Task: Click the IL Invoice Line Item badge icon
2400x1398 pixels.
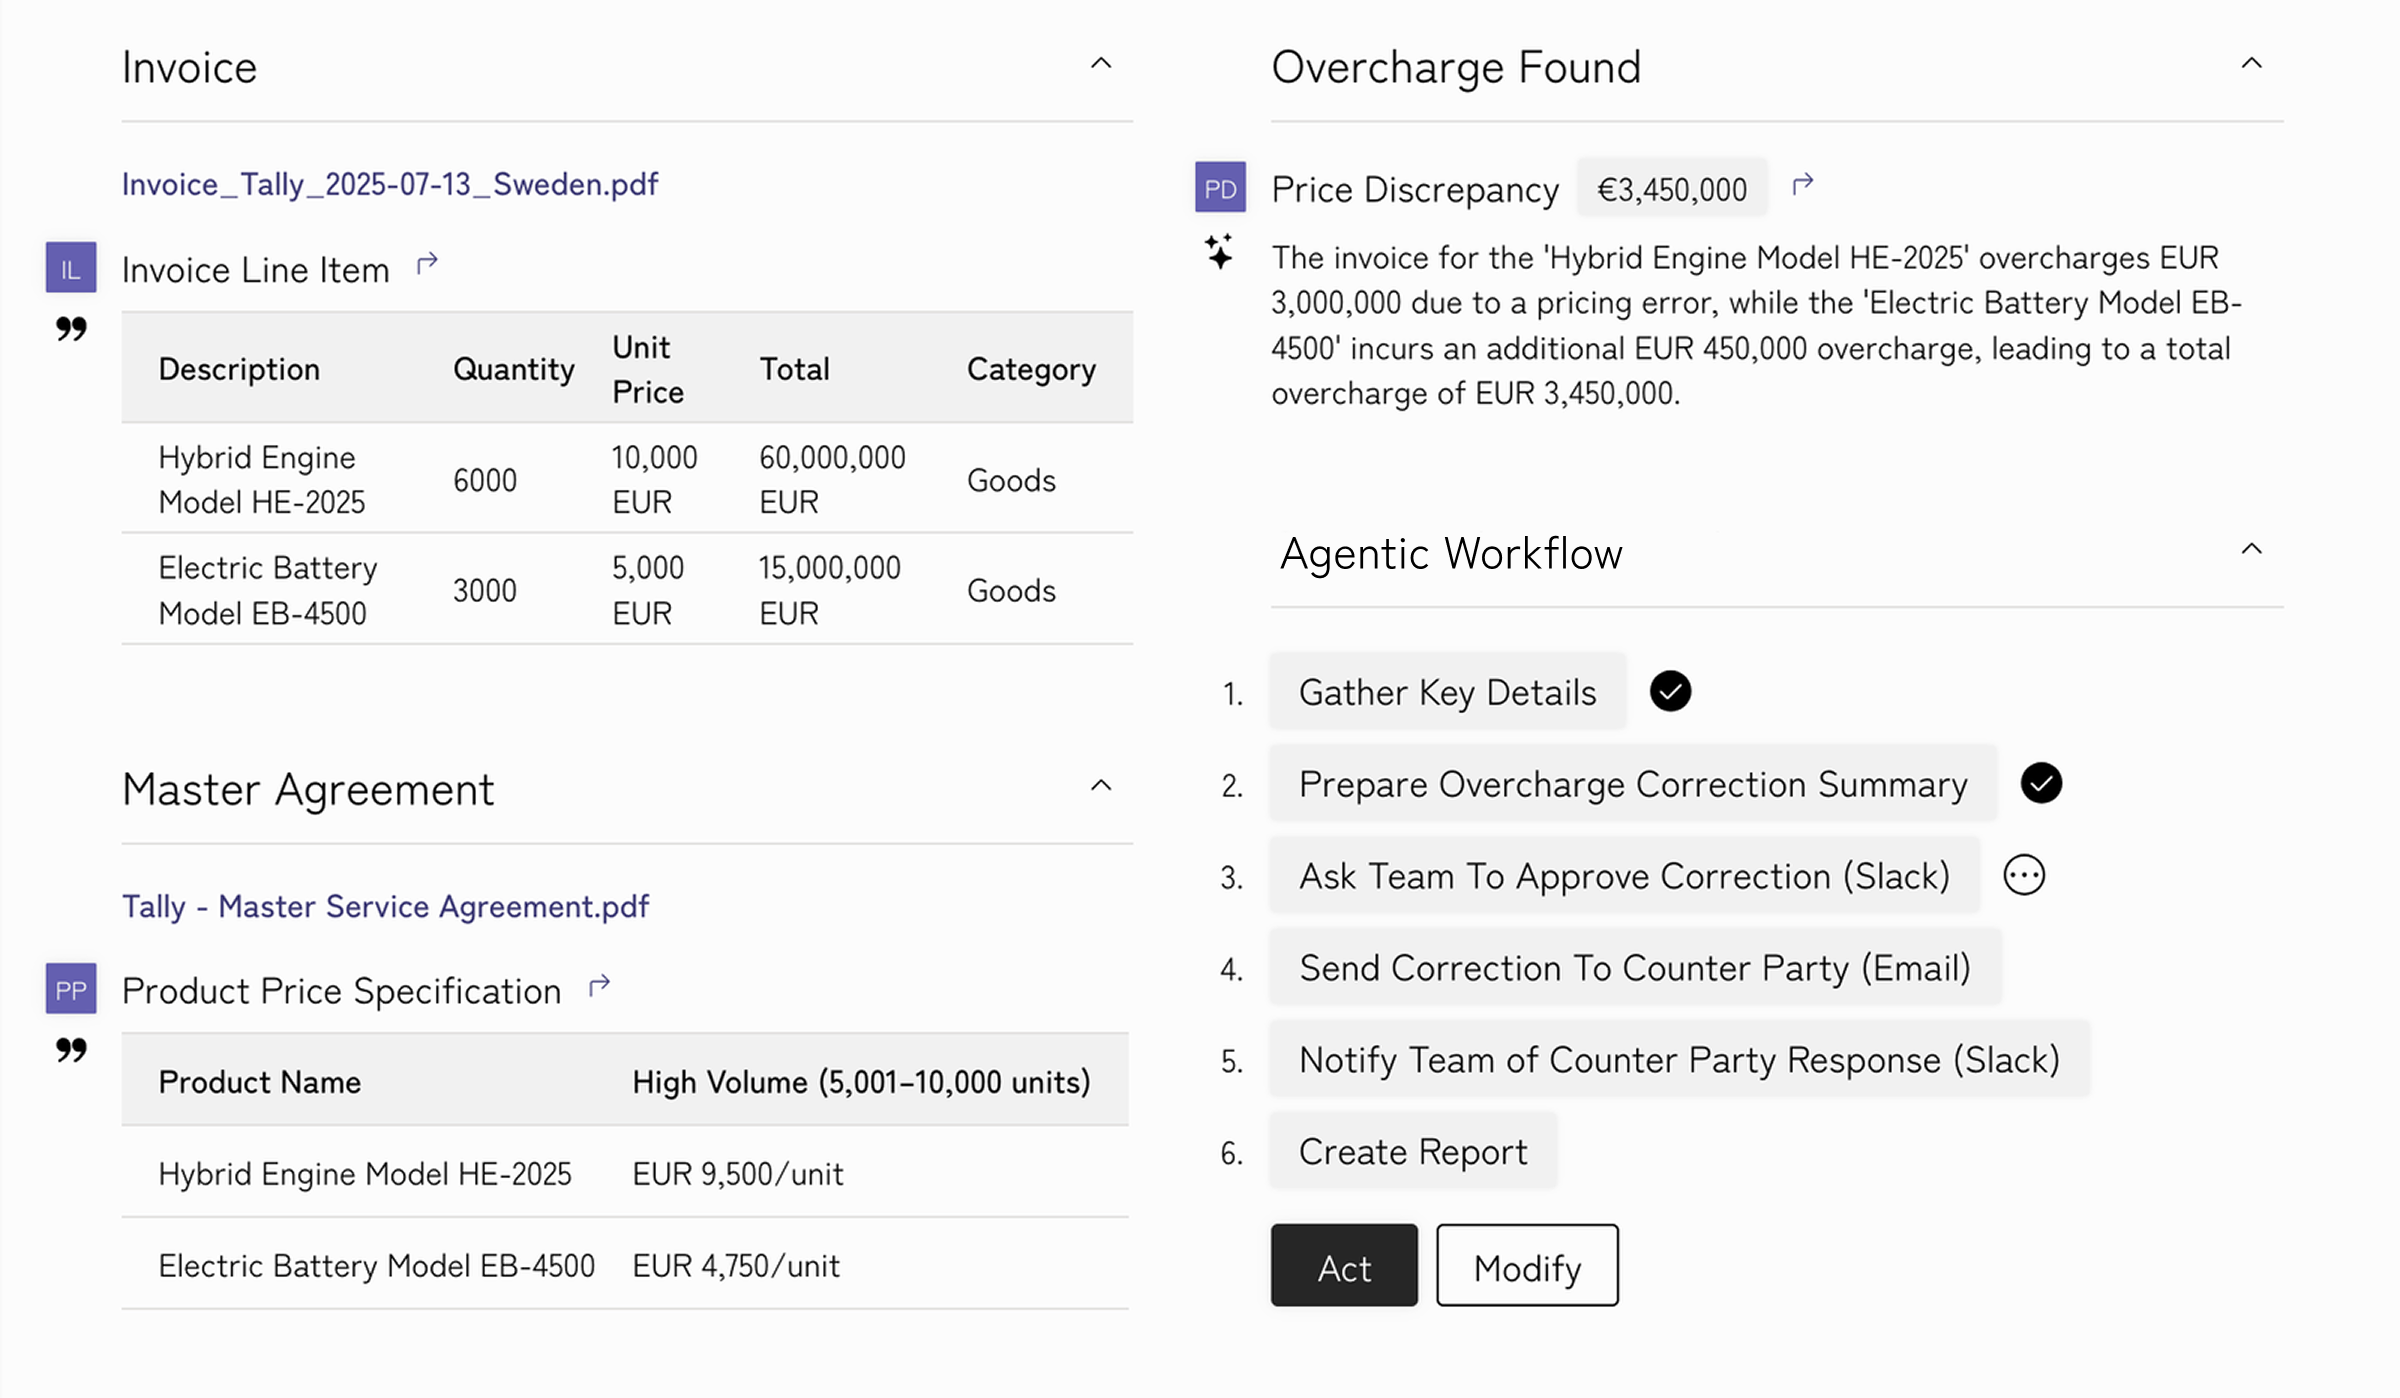Action: point(70,267)
